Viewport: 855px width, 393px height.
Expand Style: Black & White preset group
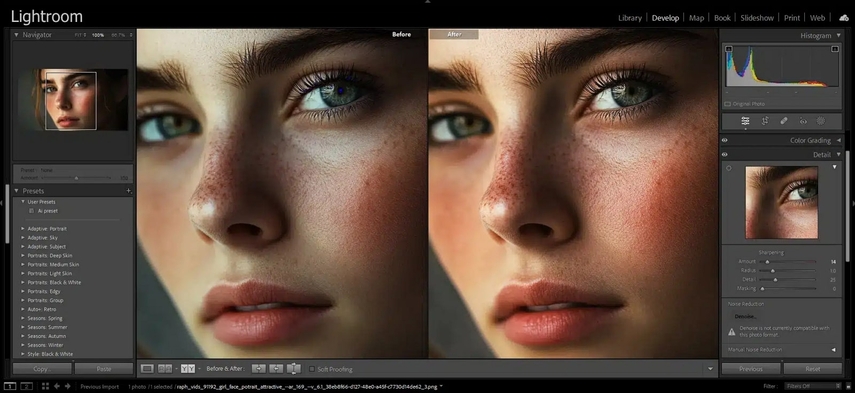tap(23, 354)
